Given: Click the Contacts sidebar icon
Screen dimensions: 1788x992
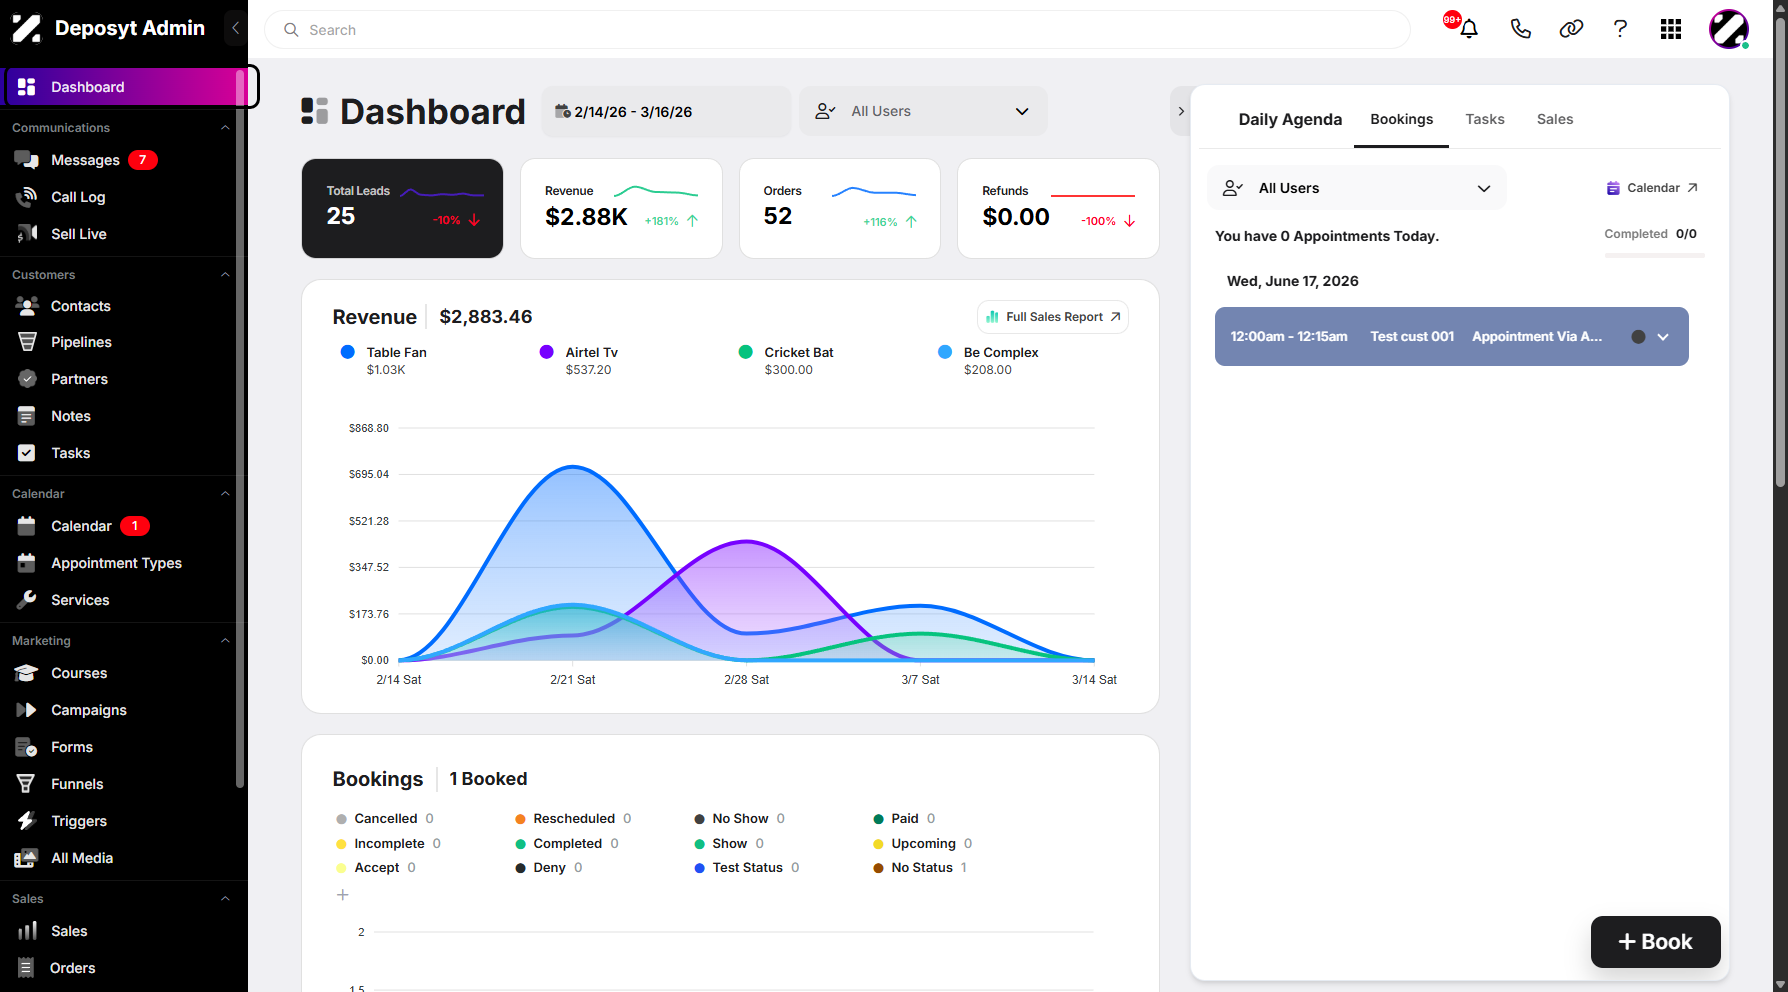Looking at the screenshot, I should 27,306.
